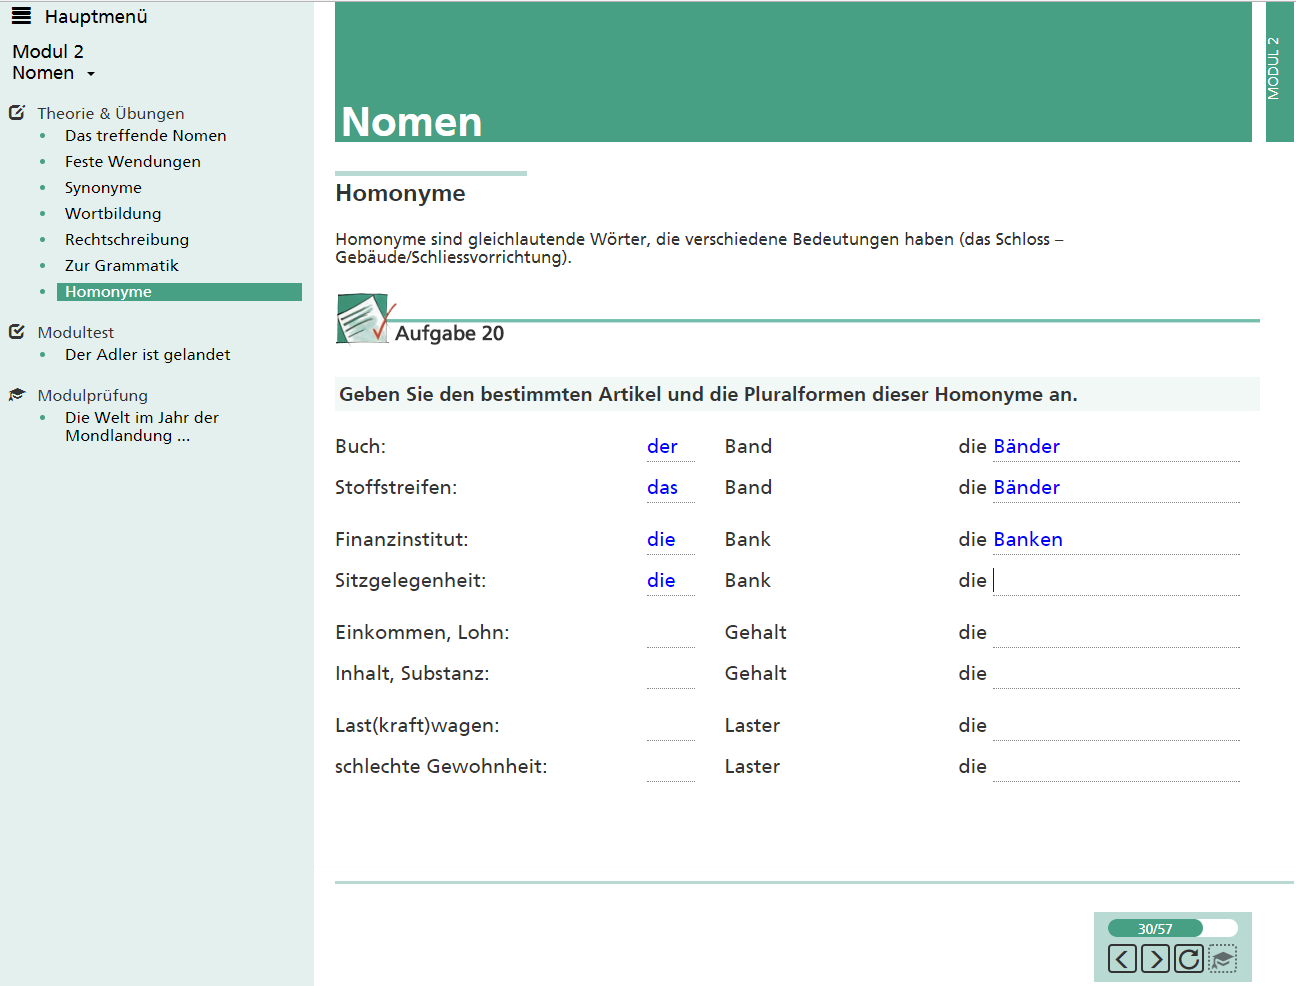1296x986 pixels.
Task: Open Zur Grammatik section
Action: pos(122,266)
